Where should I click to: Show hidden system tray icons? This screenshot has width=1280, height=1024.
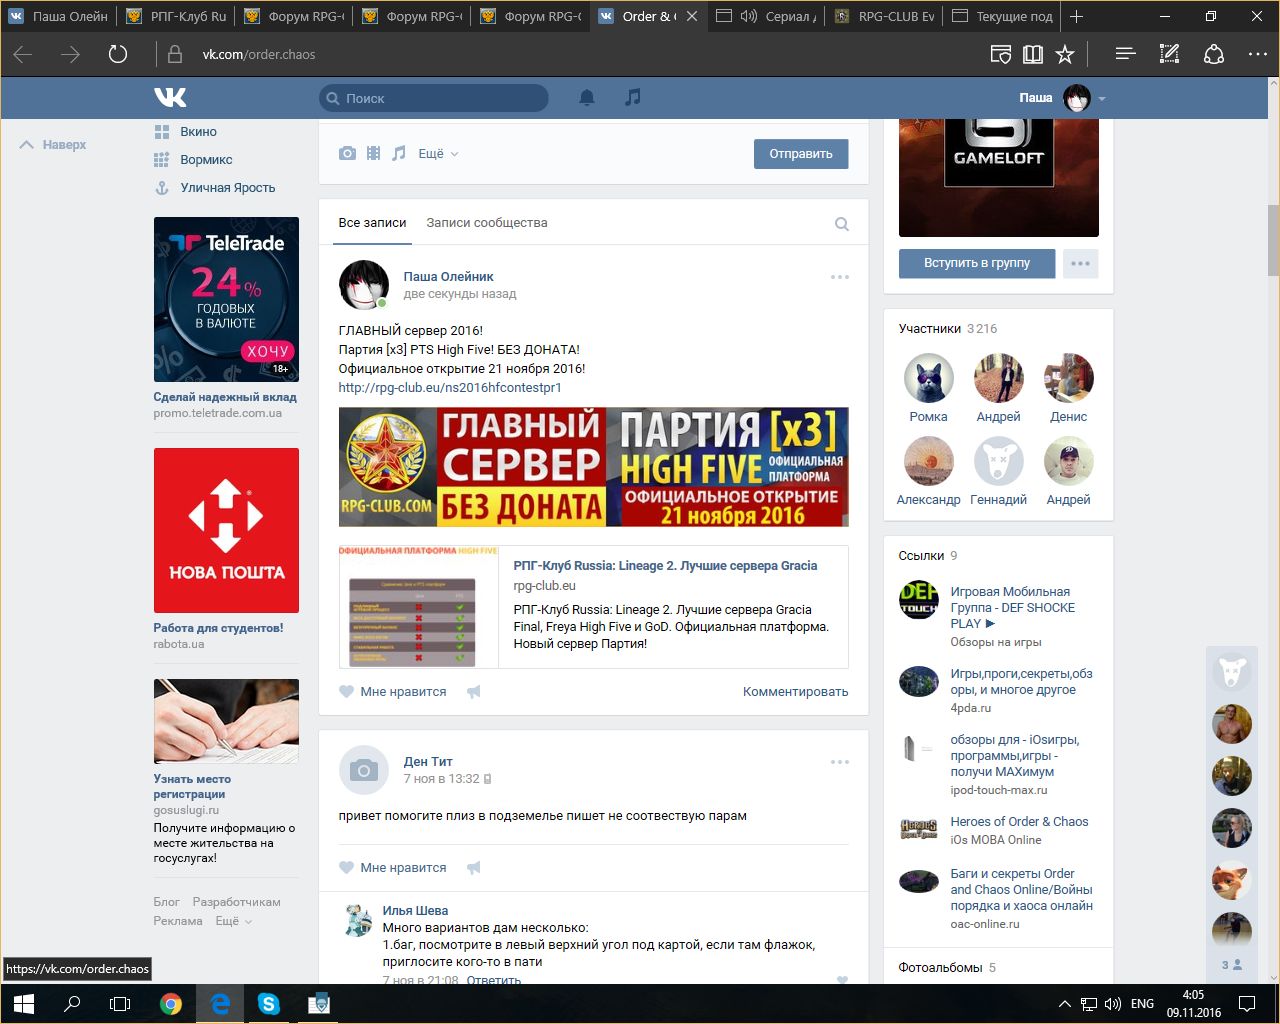pos(1064,1004)
